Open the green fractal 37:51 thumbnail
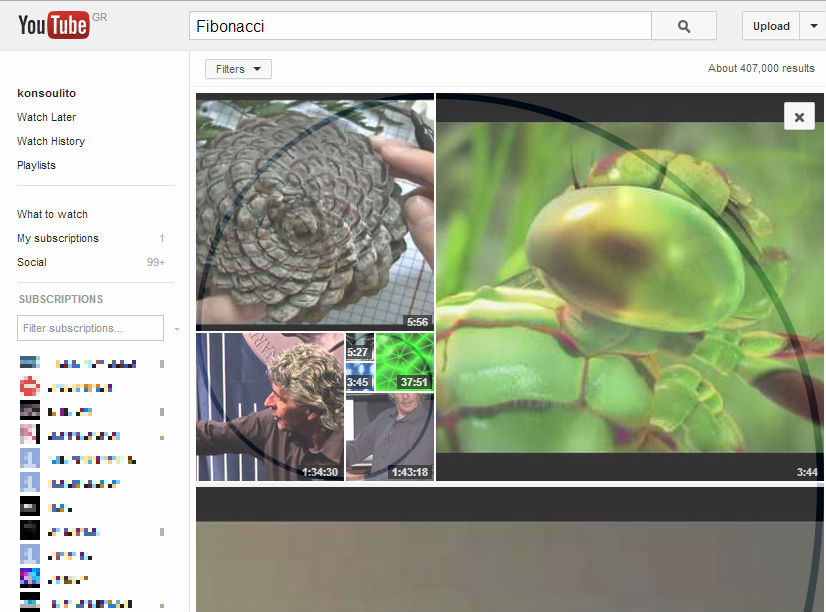The image size is (826, 612). 405,362
